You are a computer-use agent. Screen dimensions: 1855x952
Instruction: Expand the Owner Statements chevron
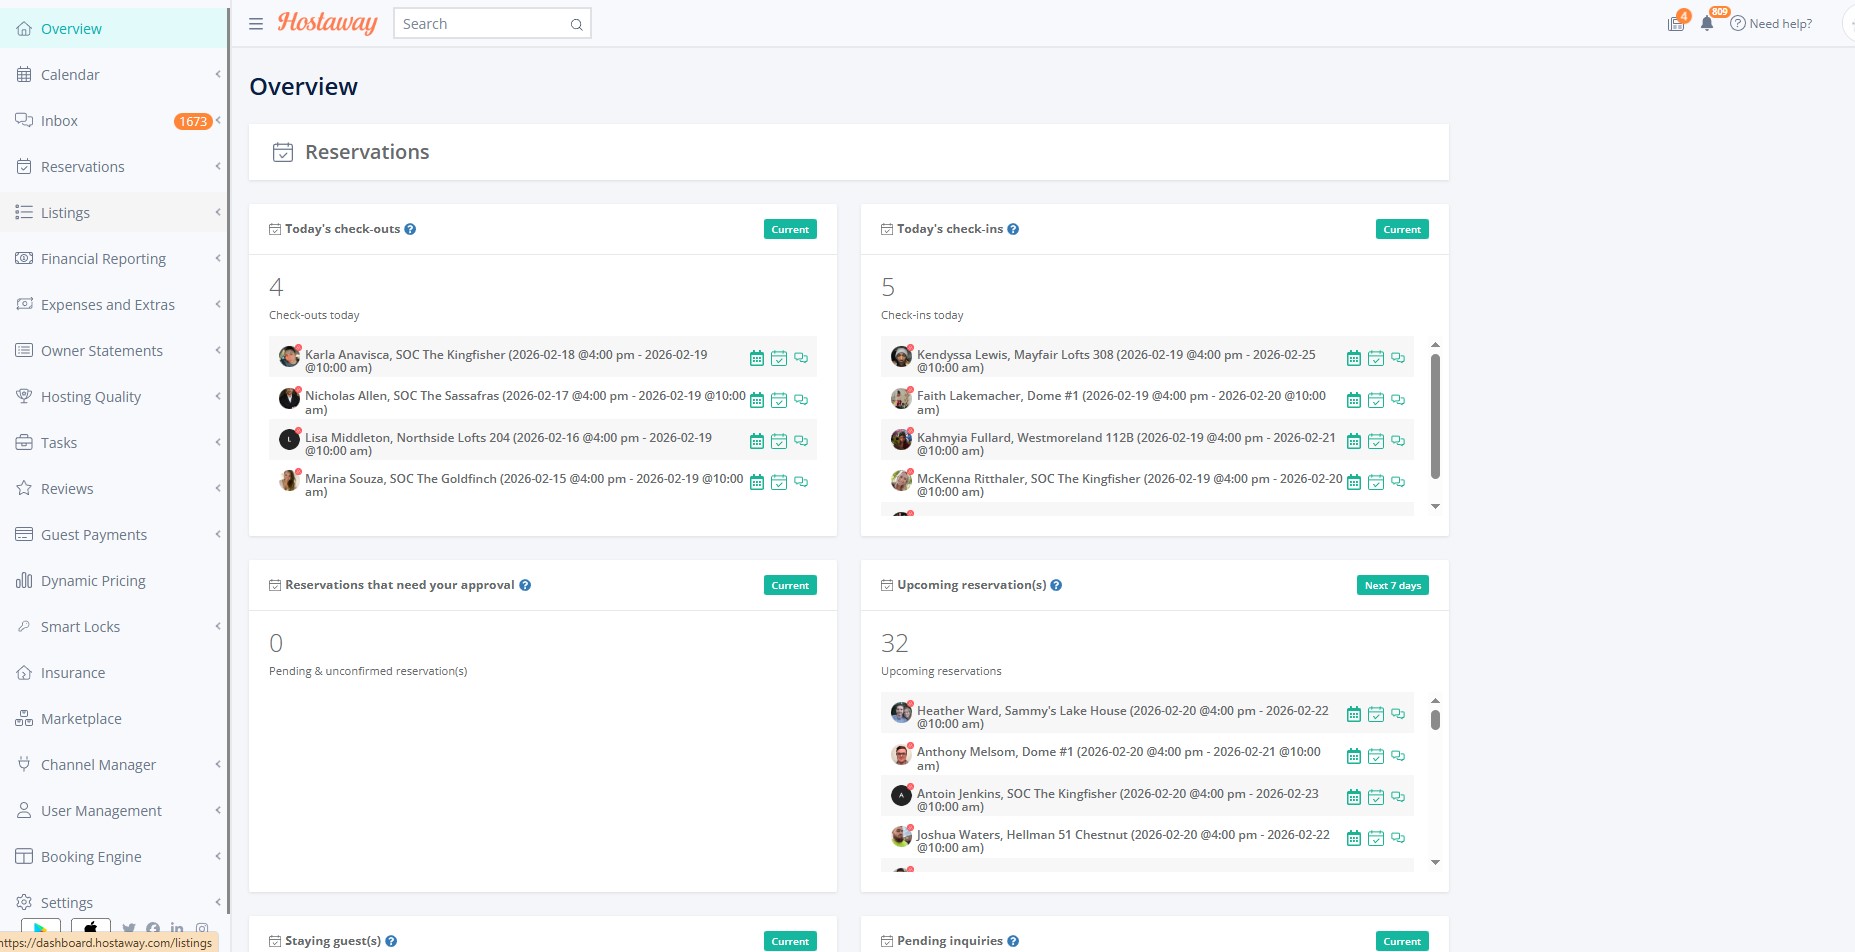pos(218,350)
